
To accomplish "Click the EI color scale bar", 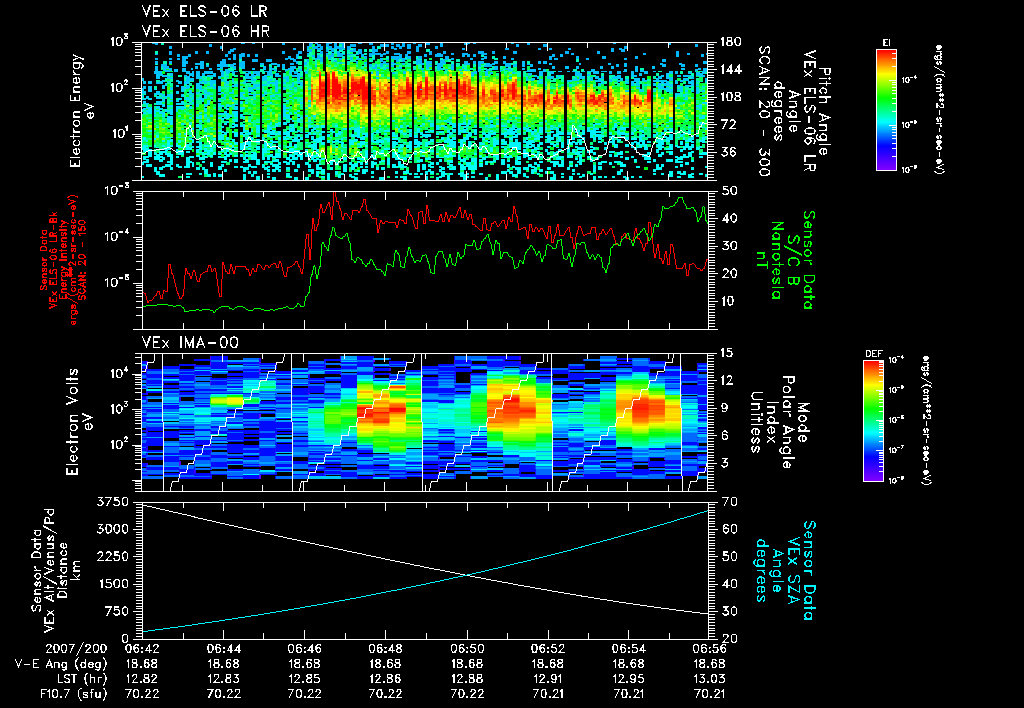I will [886, 109].
